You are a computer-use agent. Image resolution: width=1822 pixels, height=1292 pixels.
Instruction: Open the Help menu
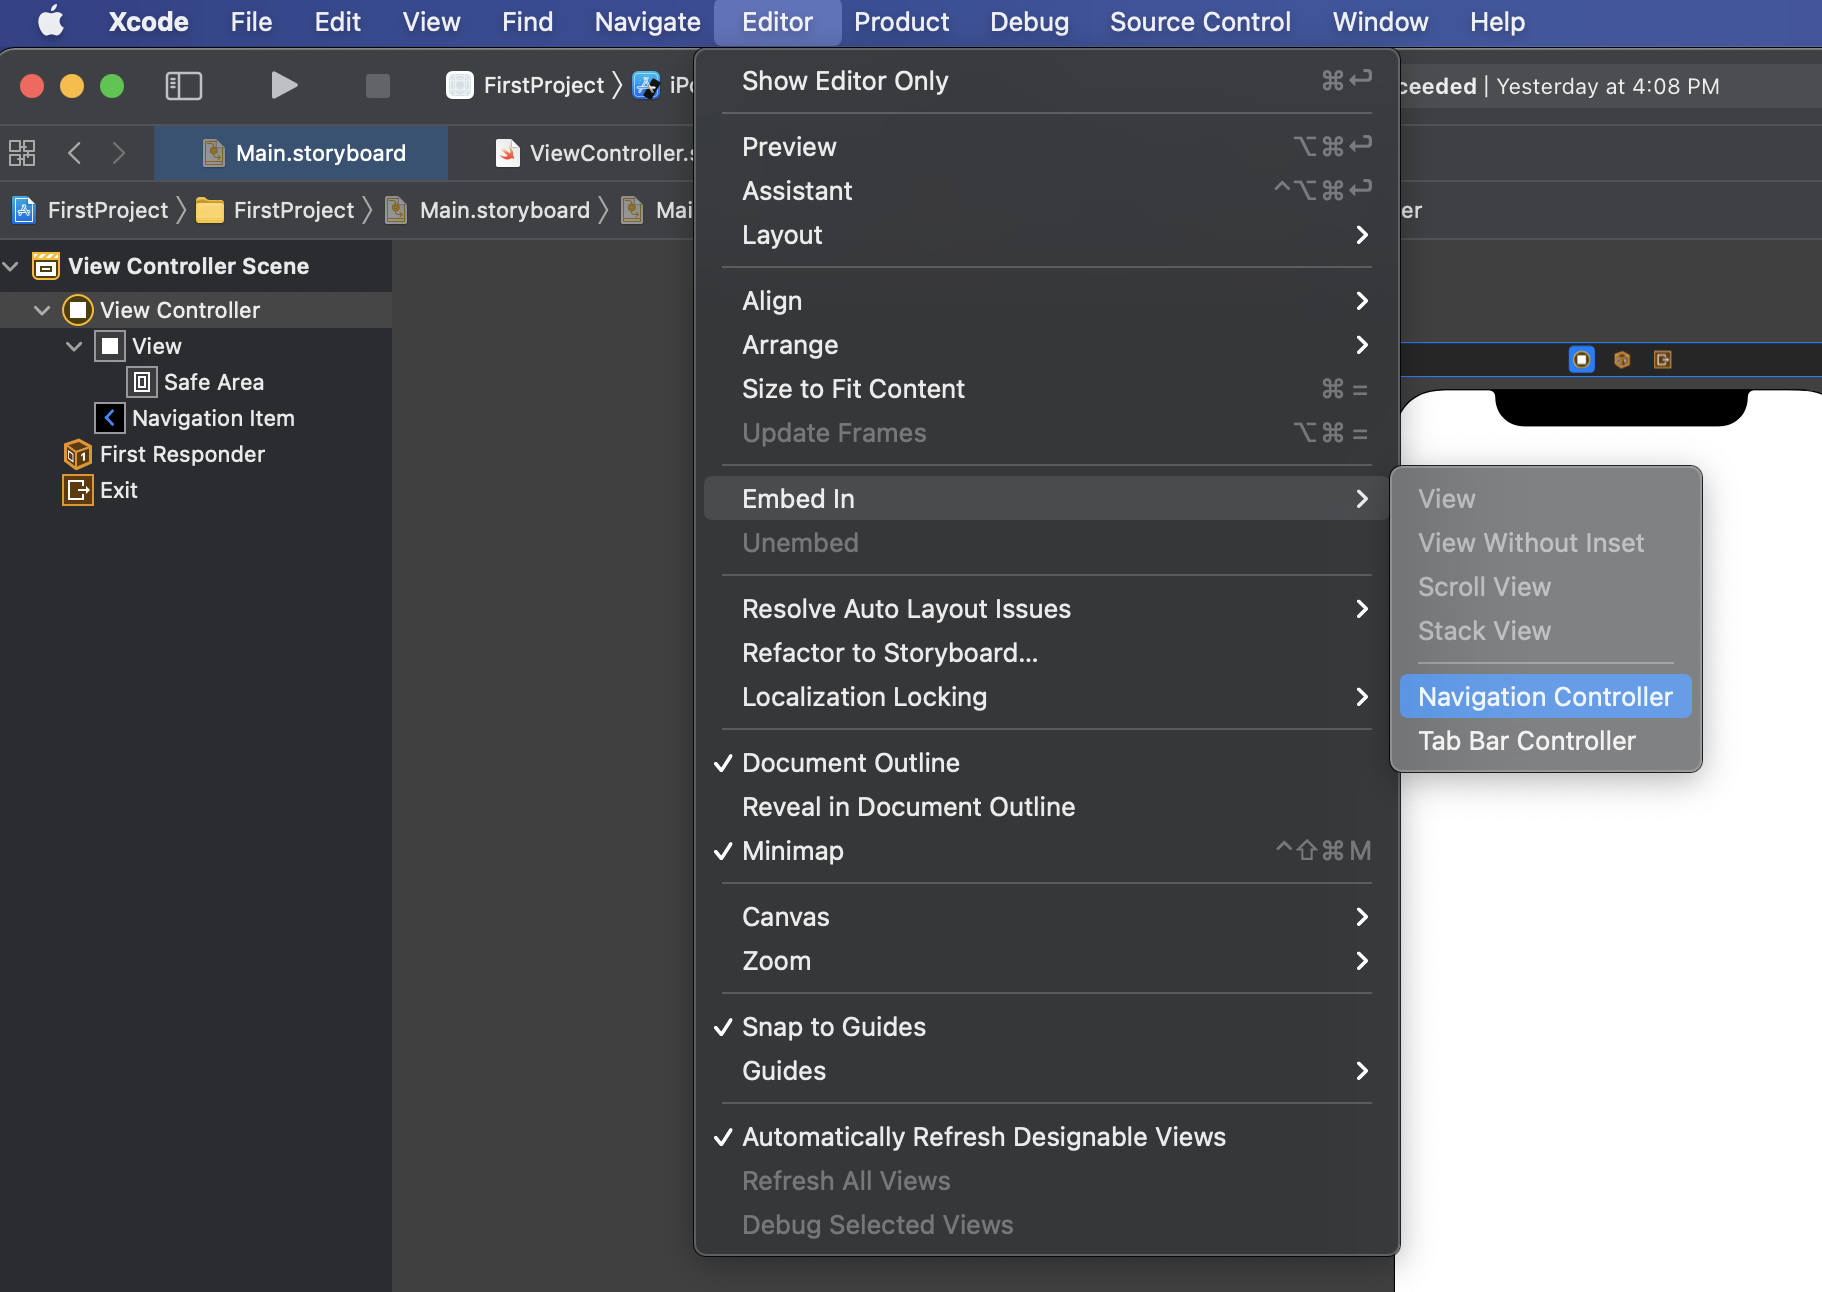1497,22
